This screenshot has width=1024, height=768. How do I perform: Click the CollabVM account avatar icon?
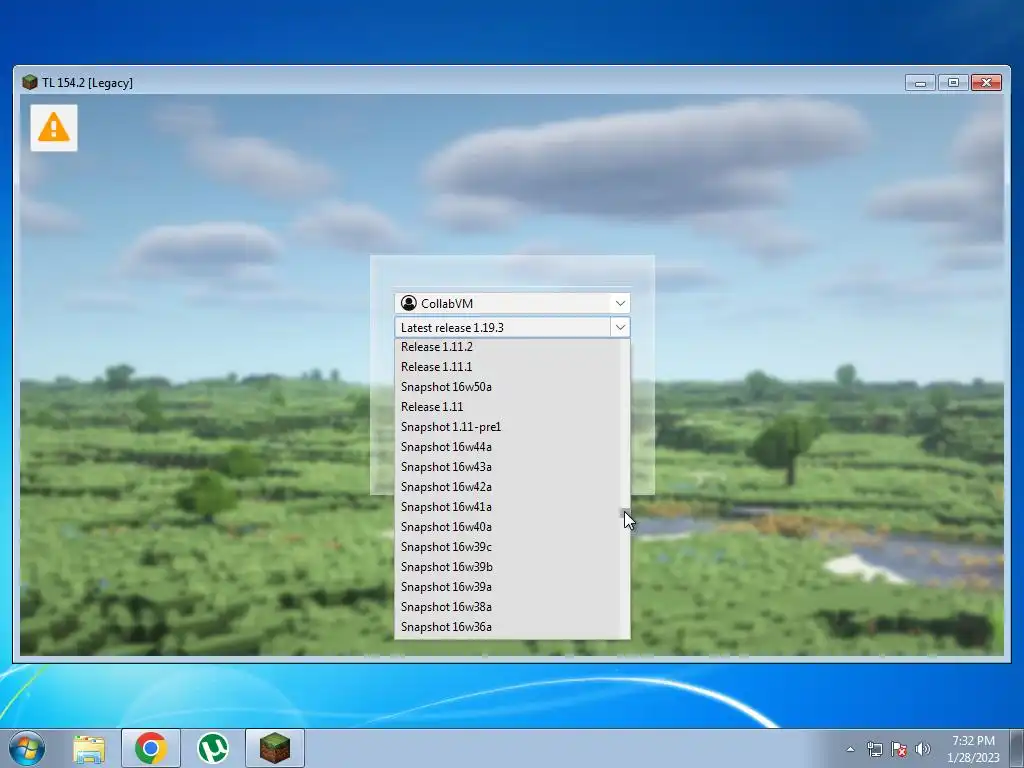[409, 303]
